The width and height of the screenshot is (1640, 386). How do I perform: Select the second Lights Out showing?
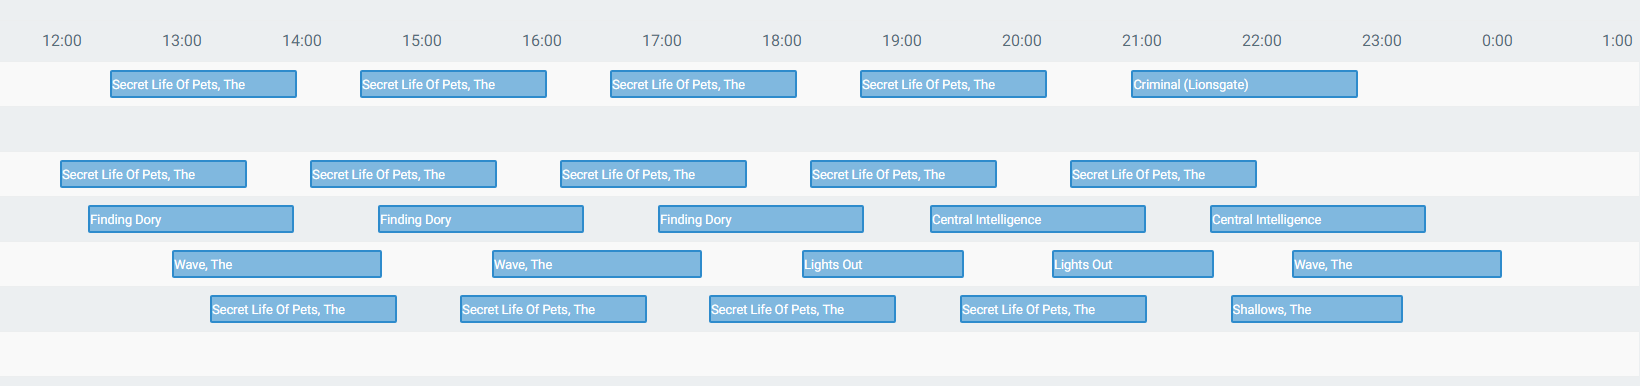[1133, 264]
